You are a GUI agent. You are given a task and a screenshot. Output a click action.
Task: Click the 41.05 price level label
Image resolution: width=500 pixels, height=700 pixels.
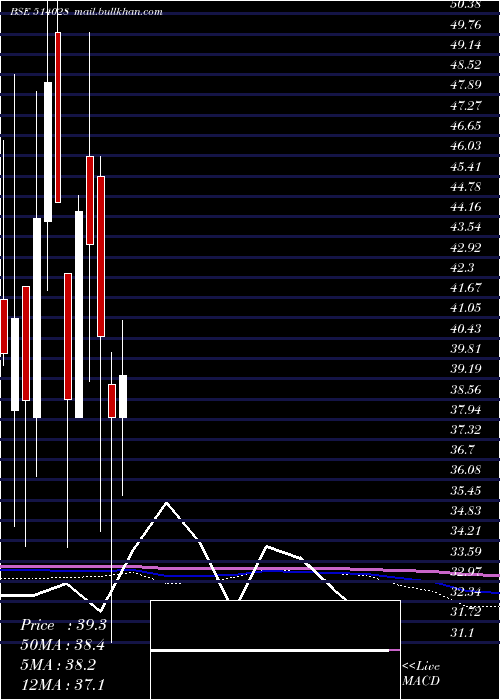click(x=466, y=308)
